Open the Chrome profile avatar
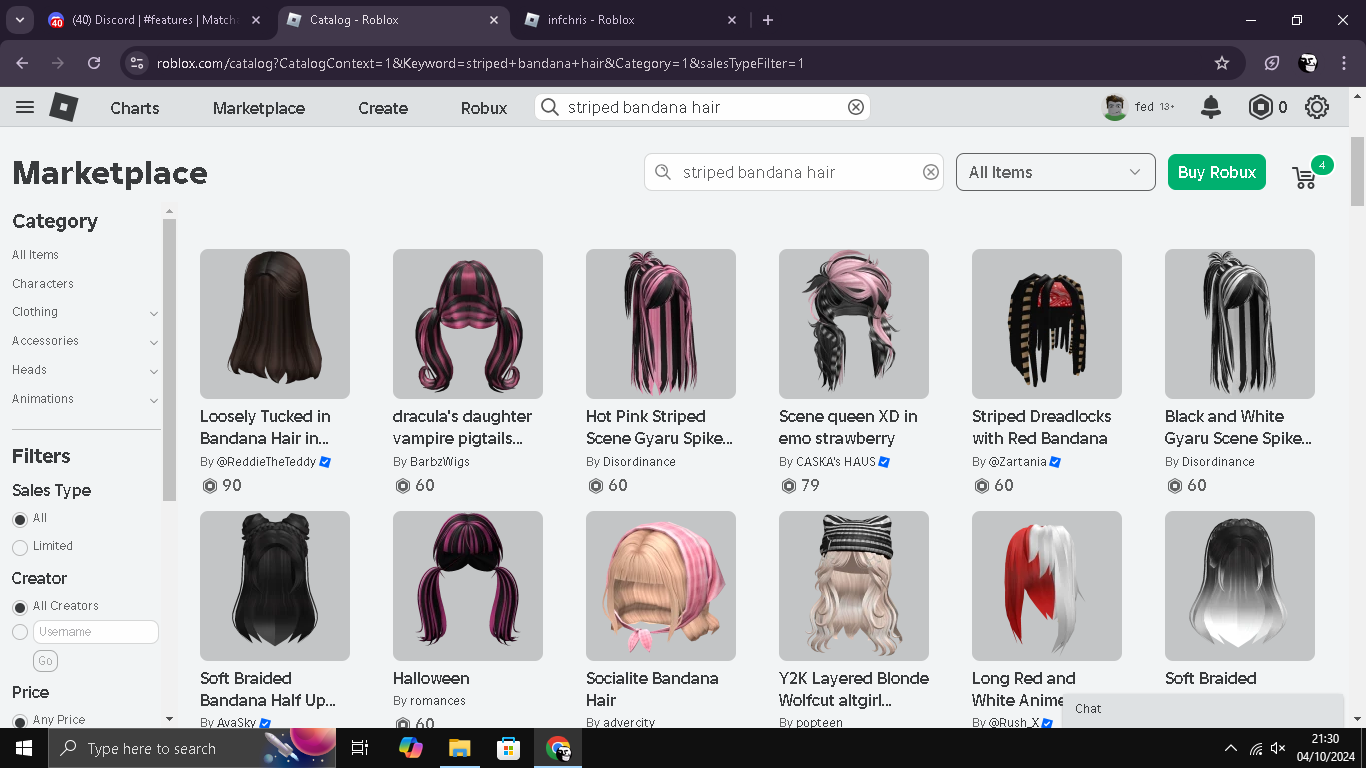 (1308, 63)
